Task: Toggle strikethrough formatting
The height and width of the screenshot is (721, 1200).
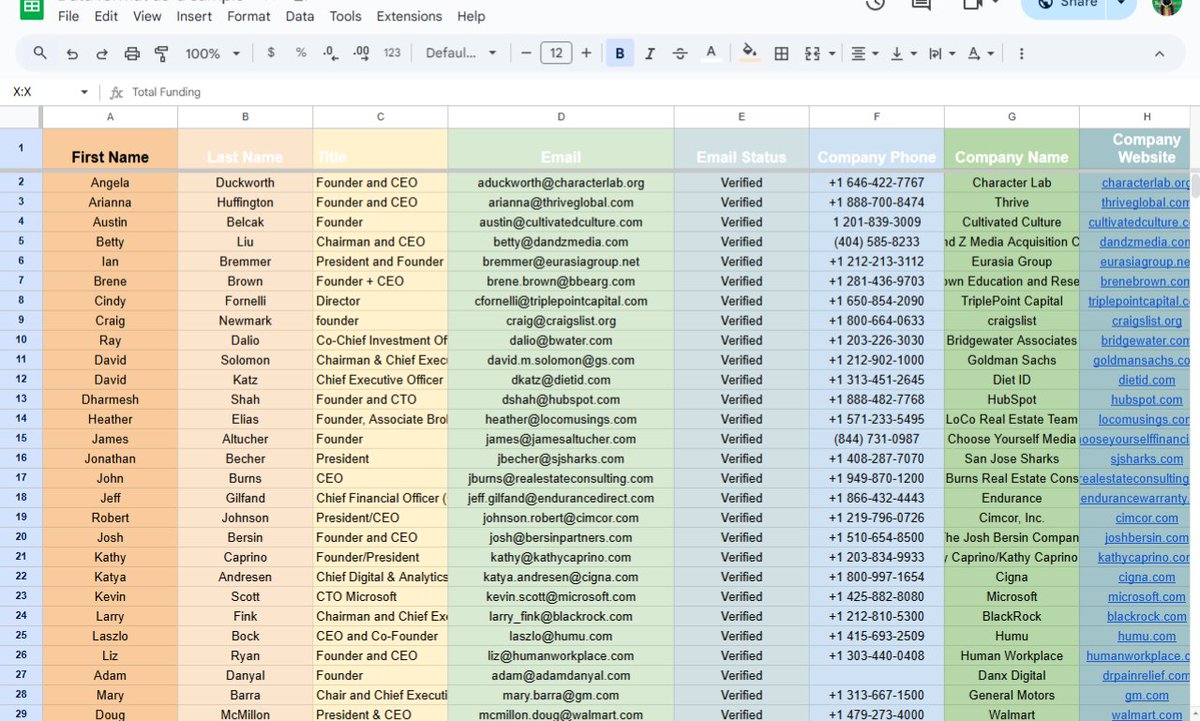Action: click(x=680, y=53)
